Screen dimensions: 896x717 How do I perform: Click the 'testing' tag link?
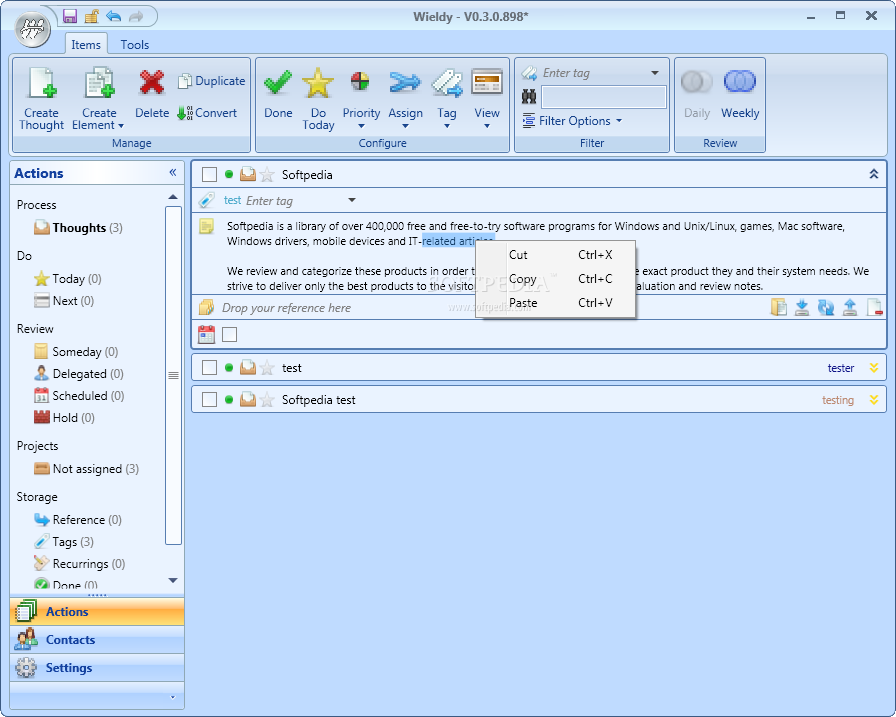[x=838, y=400]
